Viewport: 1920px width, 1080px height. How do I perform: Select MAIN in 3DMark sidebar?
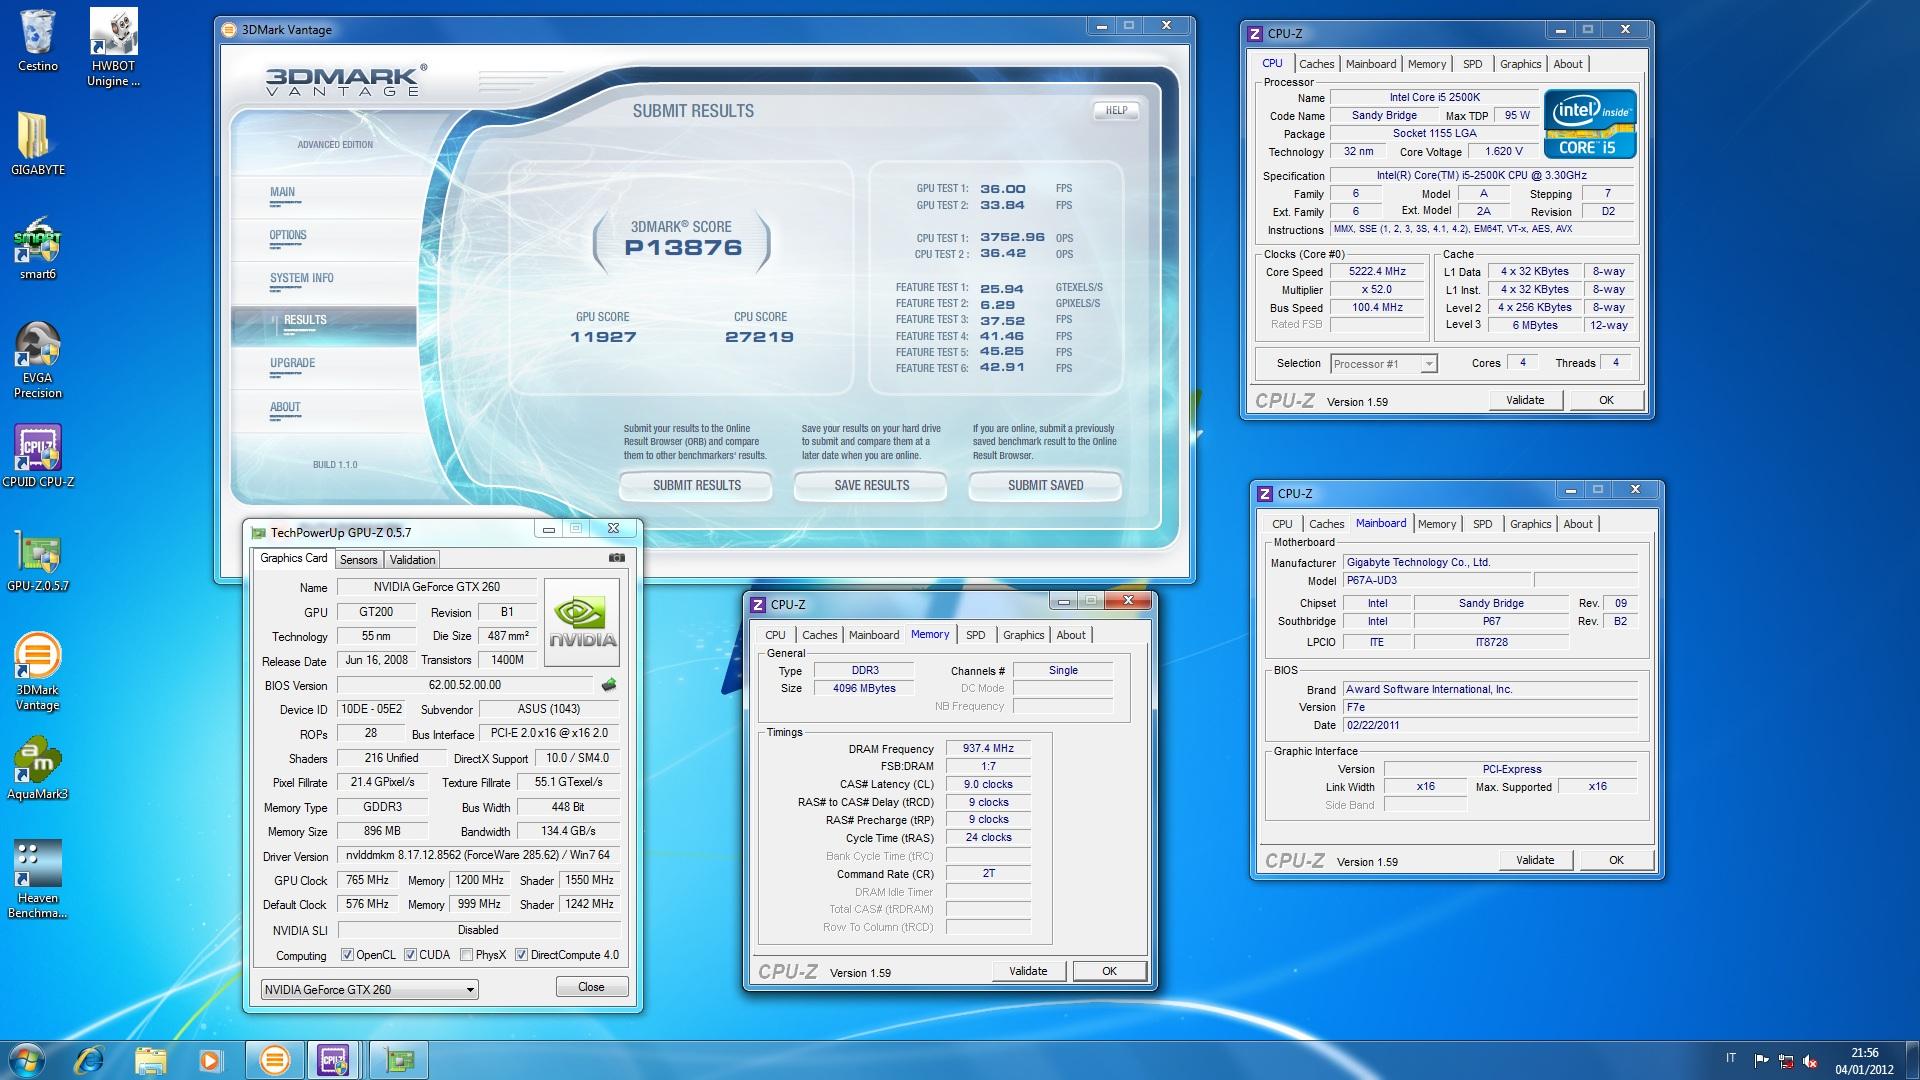pyautogui.click(x=282, y=192)
